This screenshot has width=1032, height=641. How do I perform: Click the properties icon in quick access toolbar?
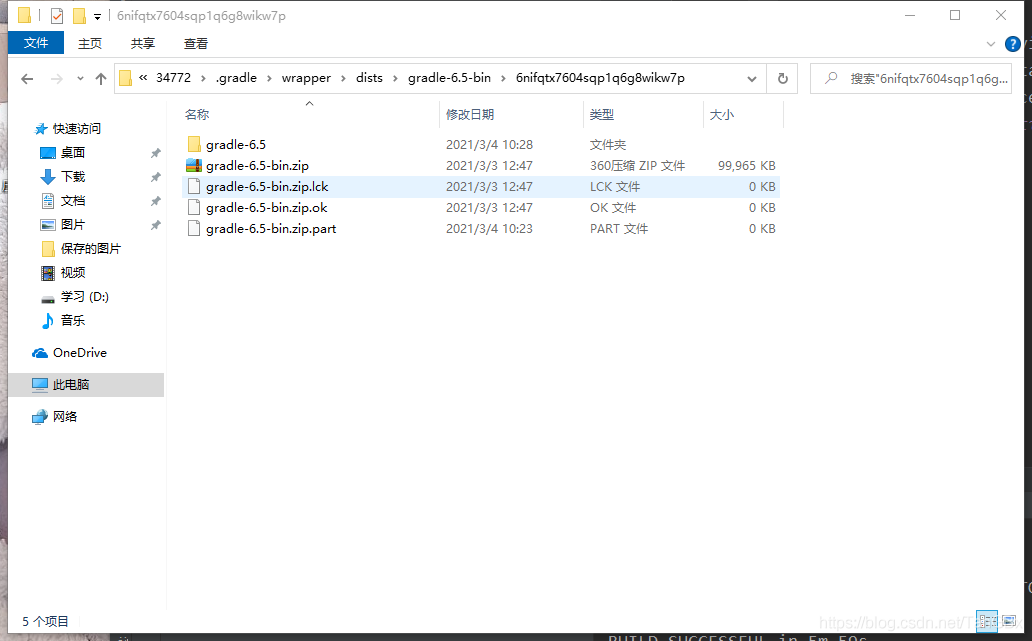pyautogui.click(x=57, y=16)
